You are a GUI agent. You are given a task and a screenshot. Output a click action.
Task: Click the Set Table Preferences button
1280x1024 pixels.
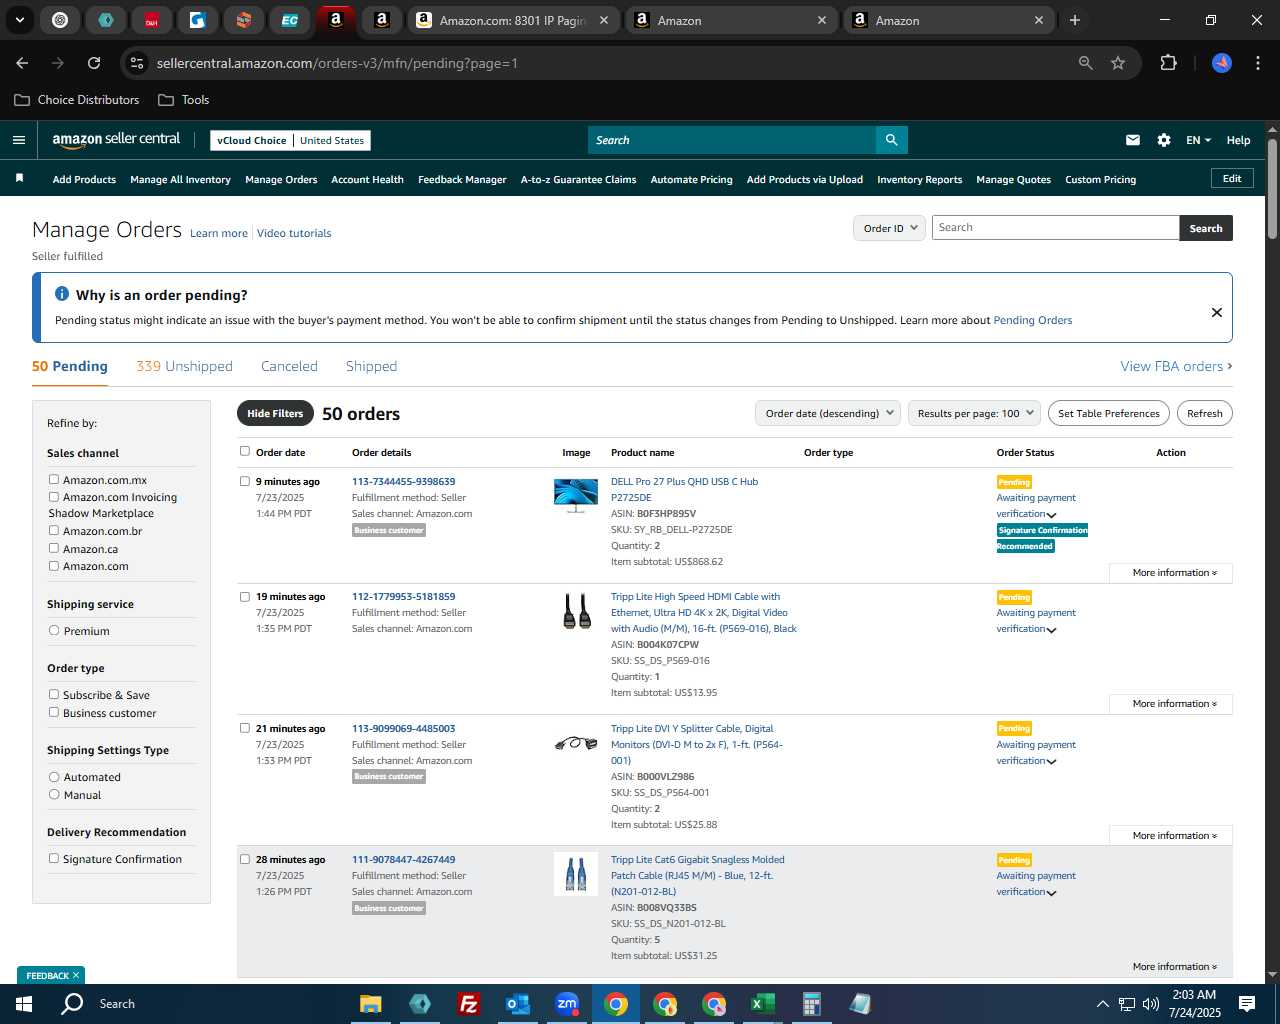(1108, 413)
